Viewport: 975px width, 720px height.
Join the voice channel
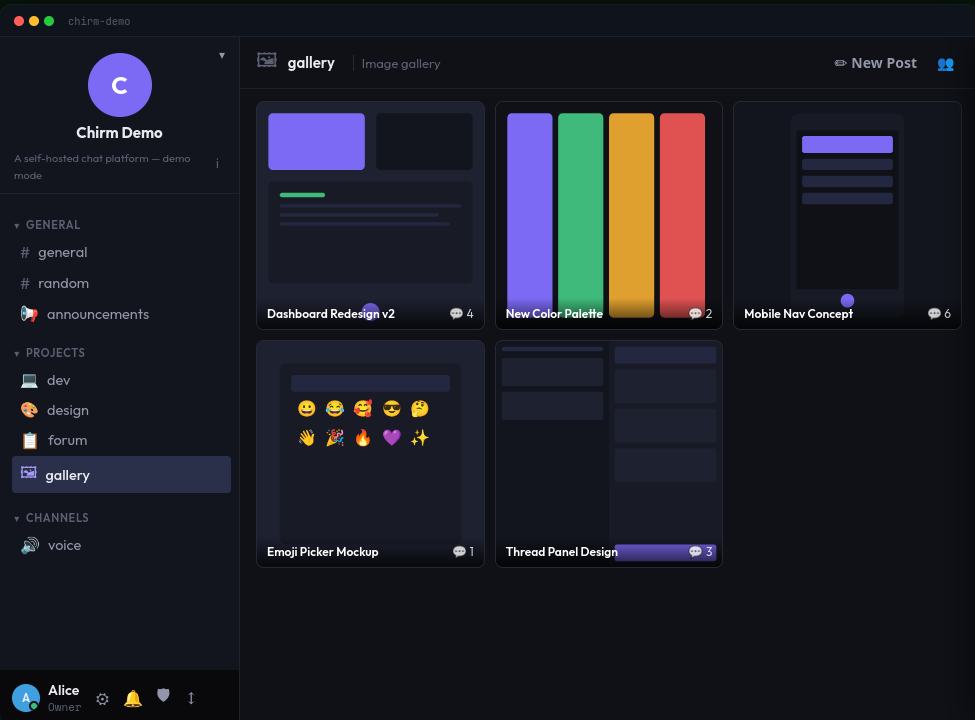[x=64, y=545]
